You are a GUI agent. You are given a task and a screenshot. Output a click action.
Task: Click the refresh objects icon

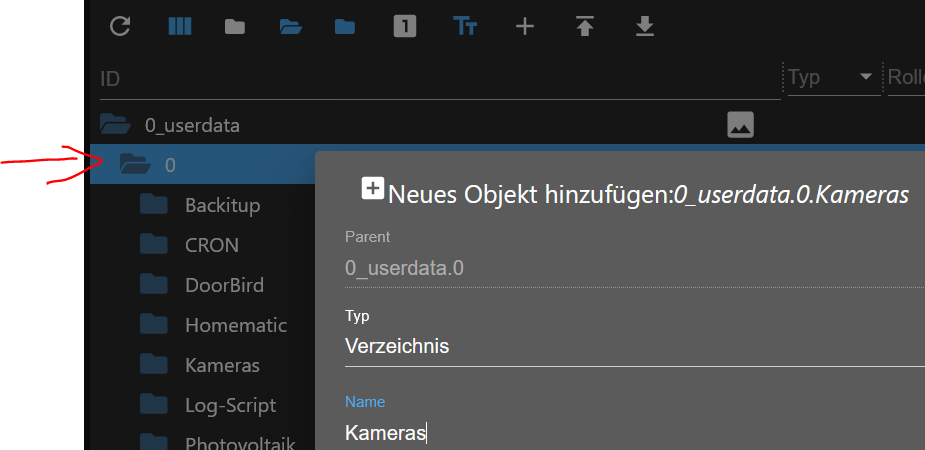coord(120,27)
